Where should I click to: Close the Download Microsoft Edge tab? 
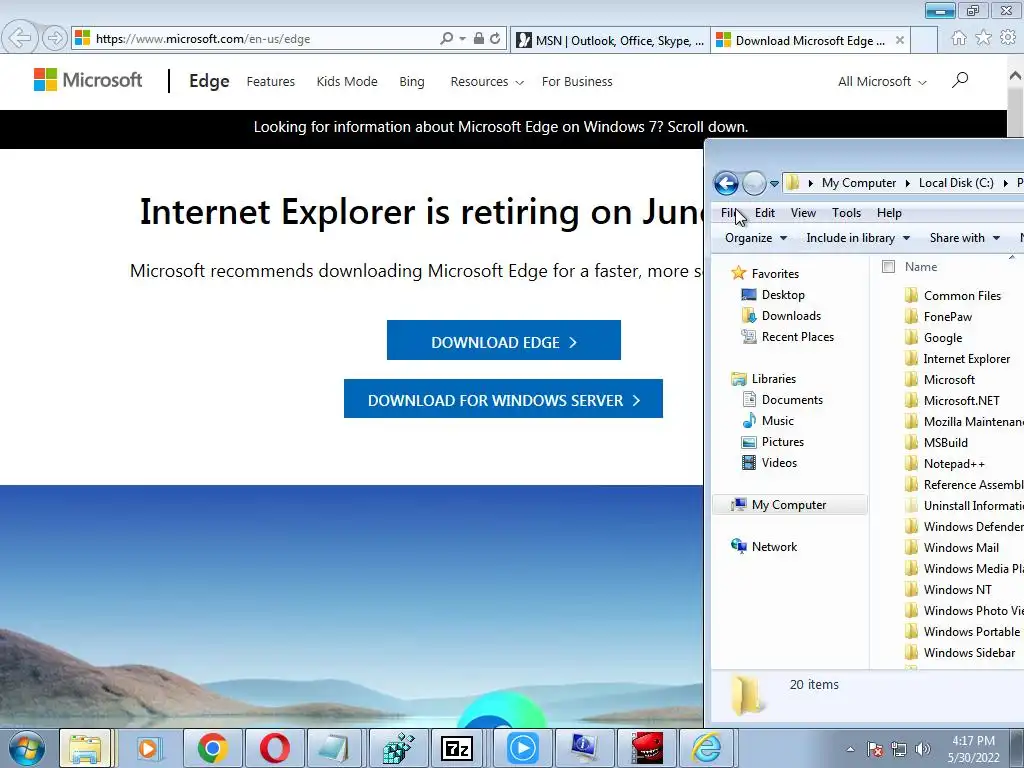click(900, 40)
